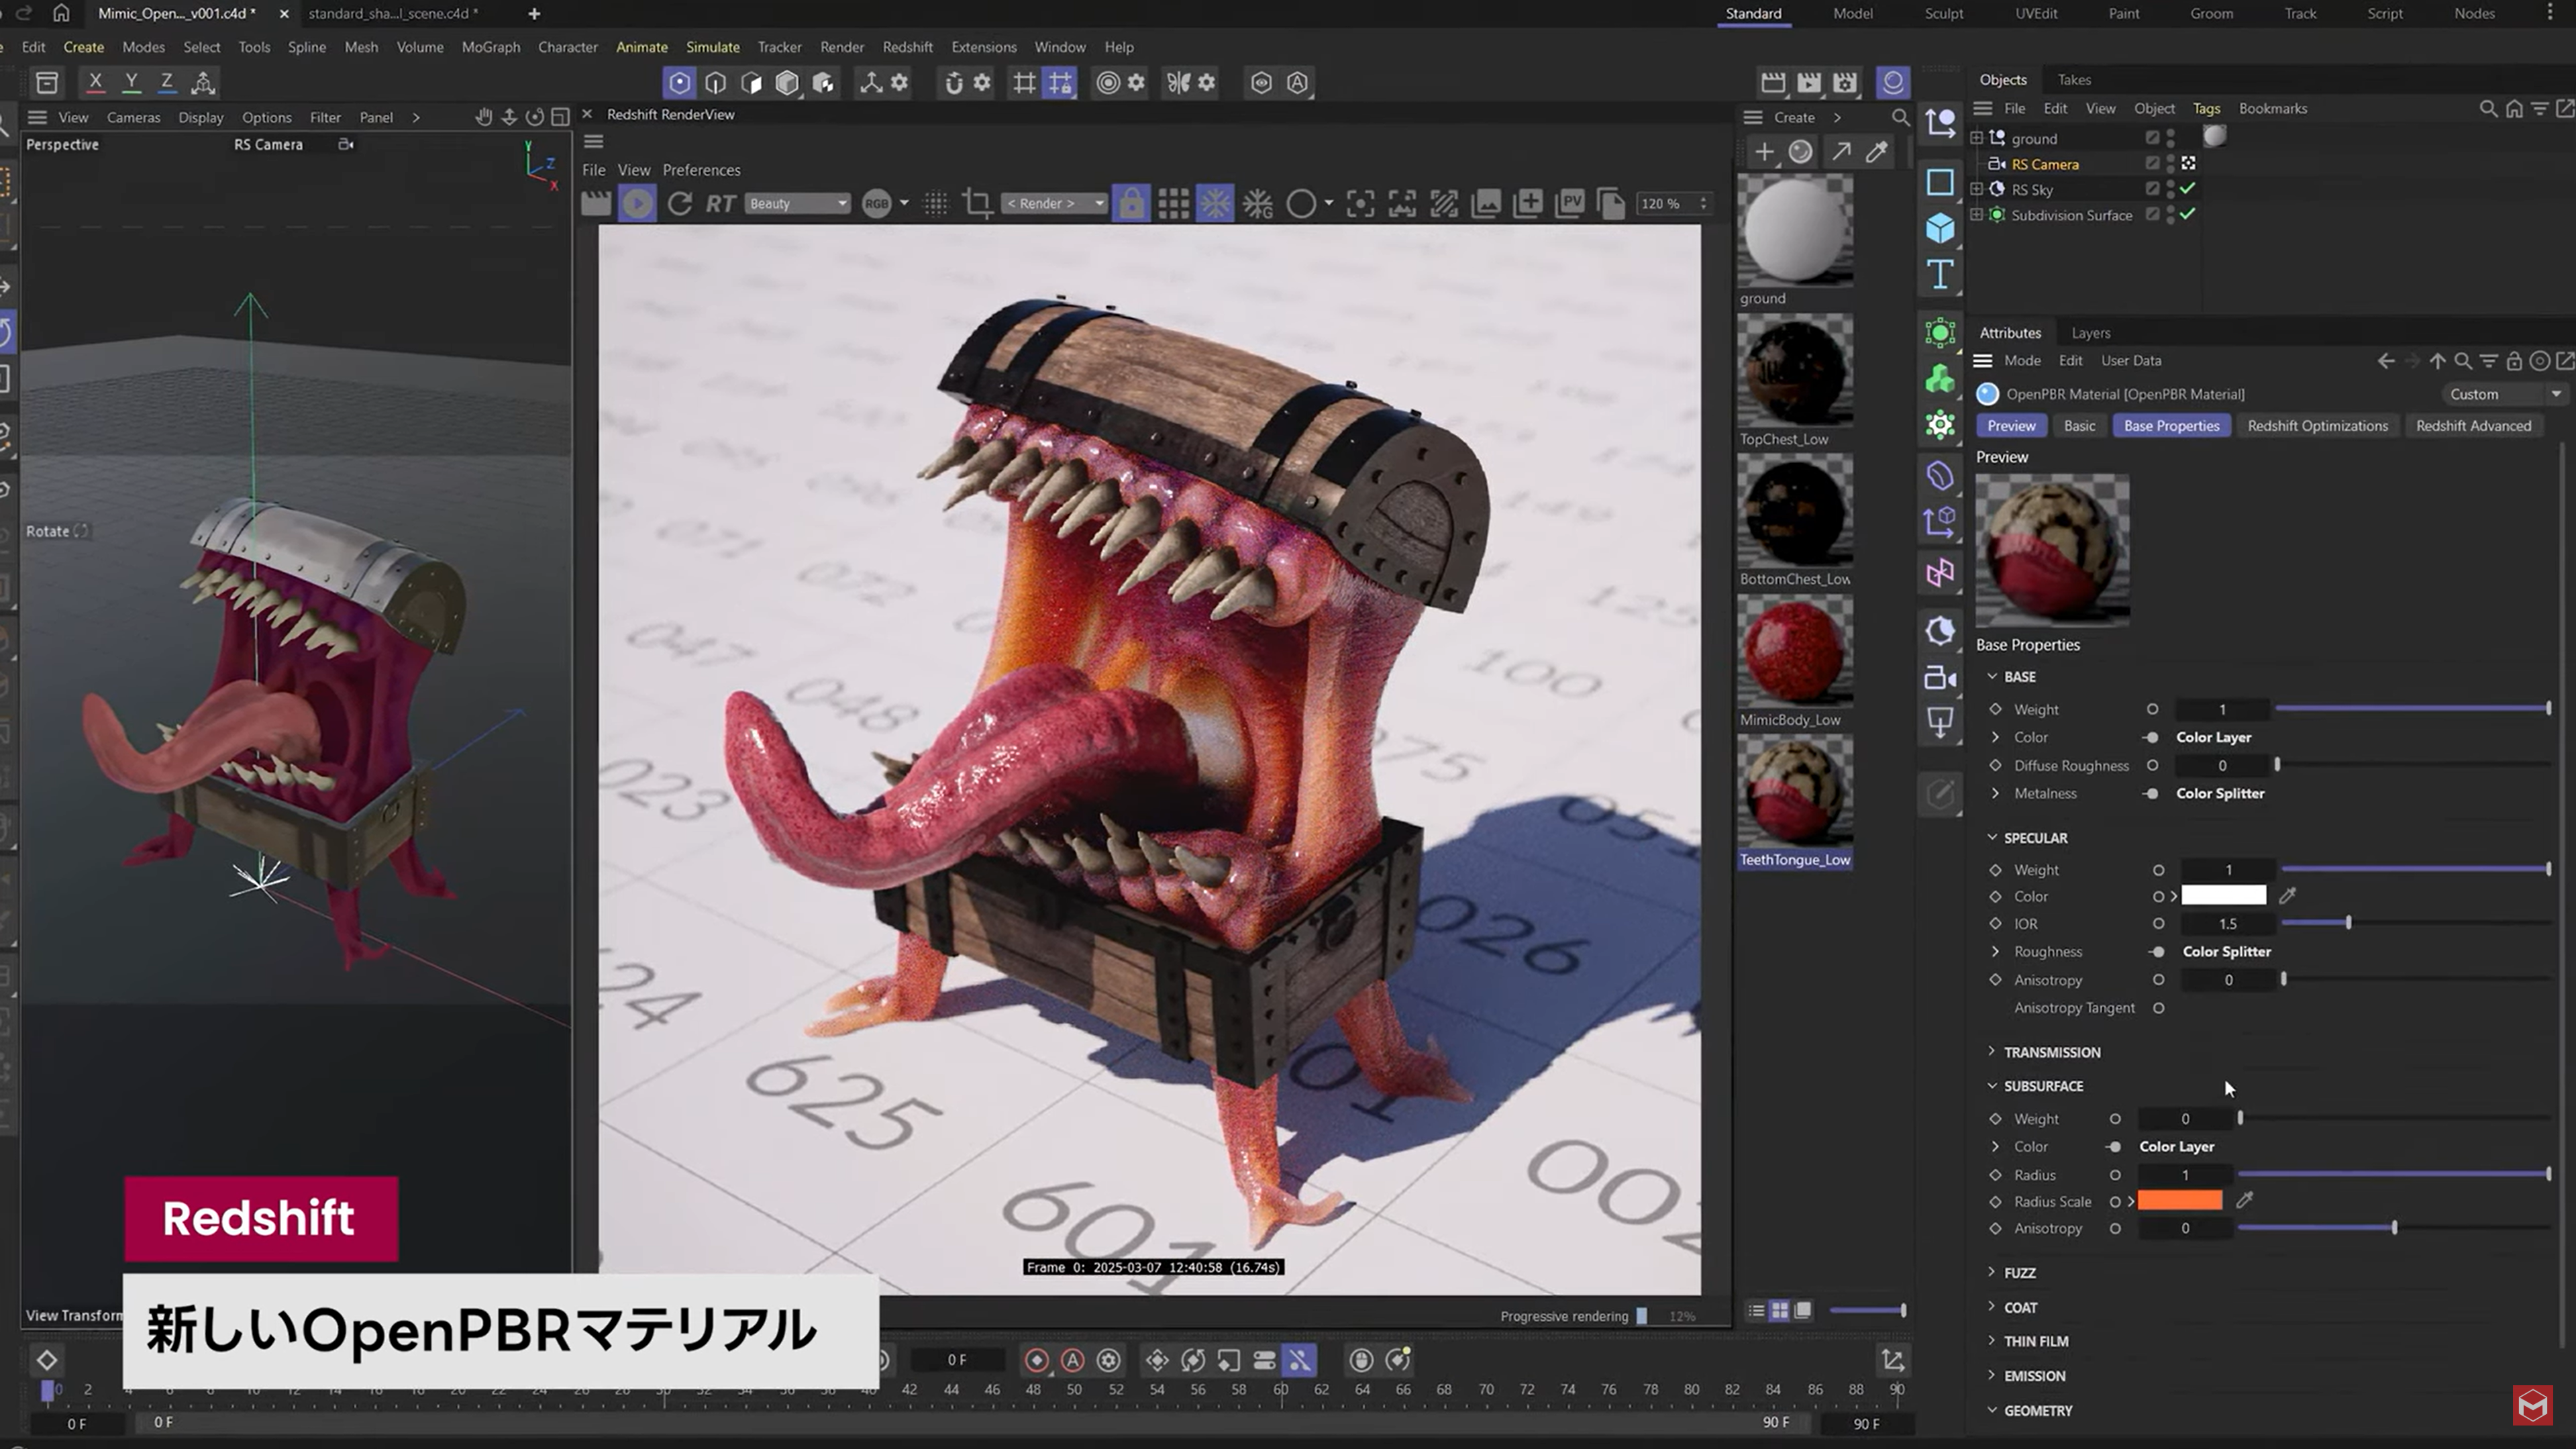Click the Cube primitive icon
This screenshot has height=1449, width=2576.
(1940, 228)
